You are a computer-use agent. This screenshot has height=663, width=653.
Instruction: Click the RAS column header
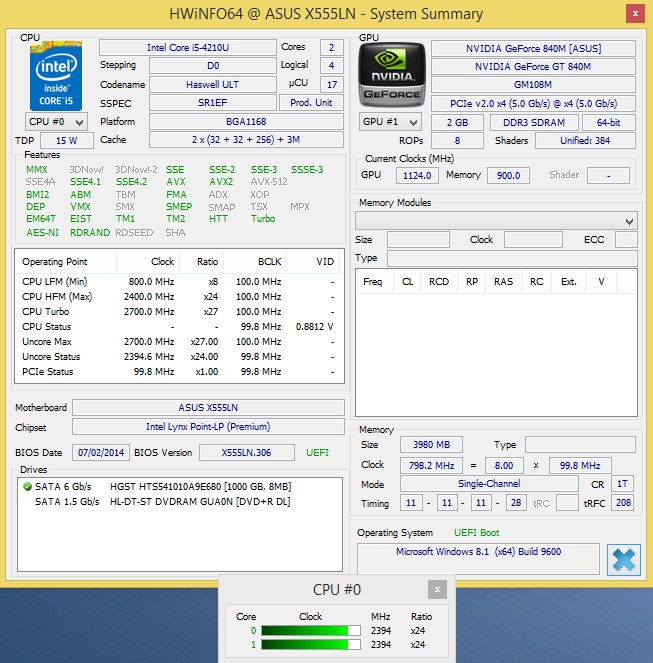click(503, 282)
